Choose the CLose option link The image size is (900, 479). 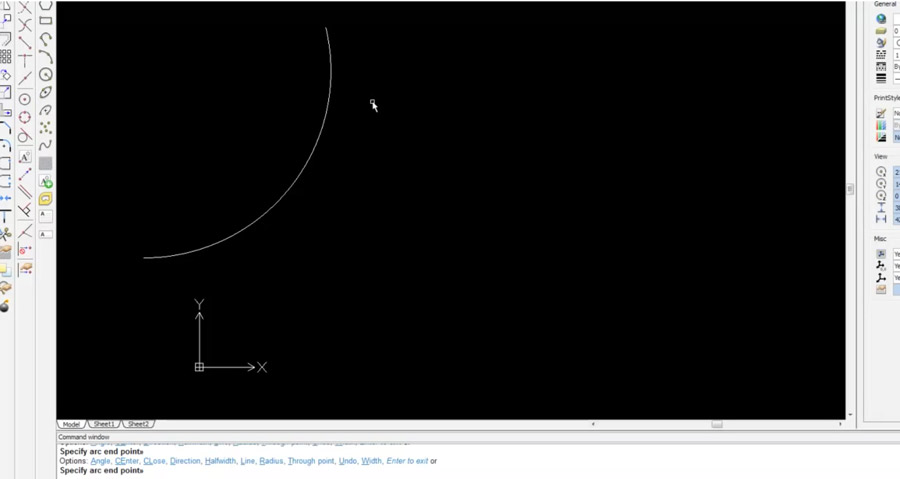pos(154,461)
